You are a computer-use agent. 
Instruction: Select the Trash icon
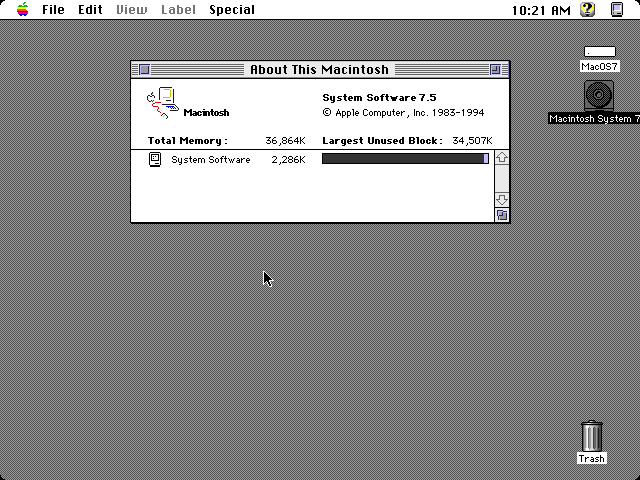(x=591, y=436)
